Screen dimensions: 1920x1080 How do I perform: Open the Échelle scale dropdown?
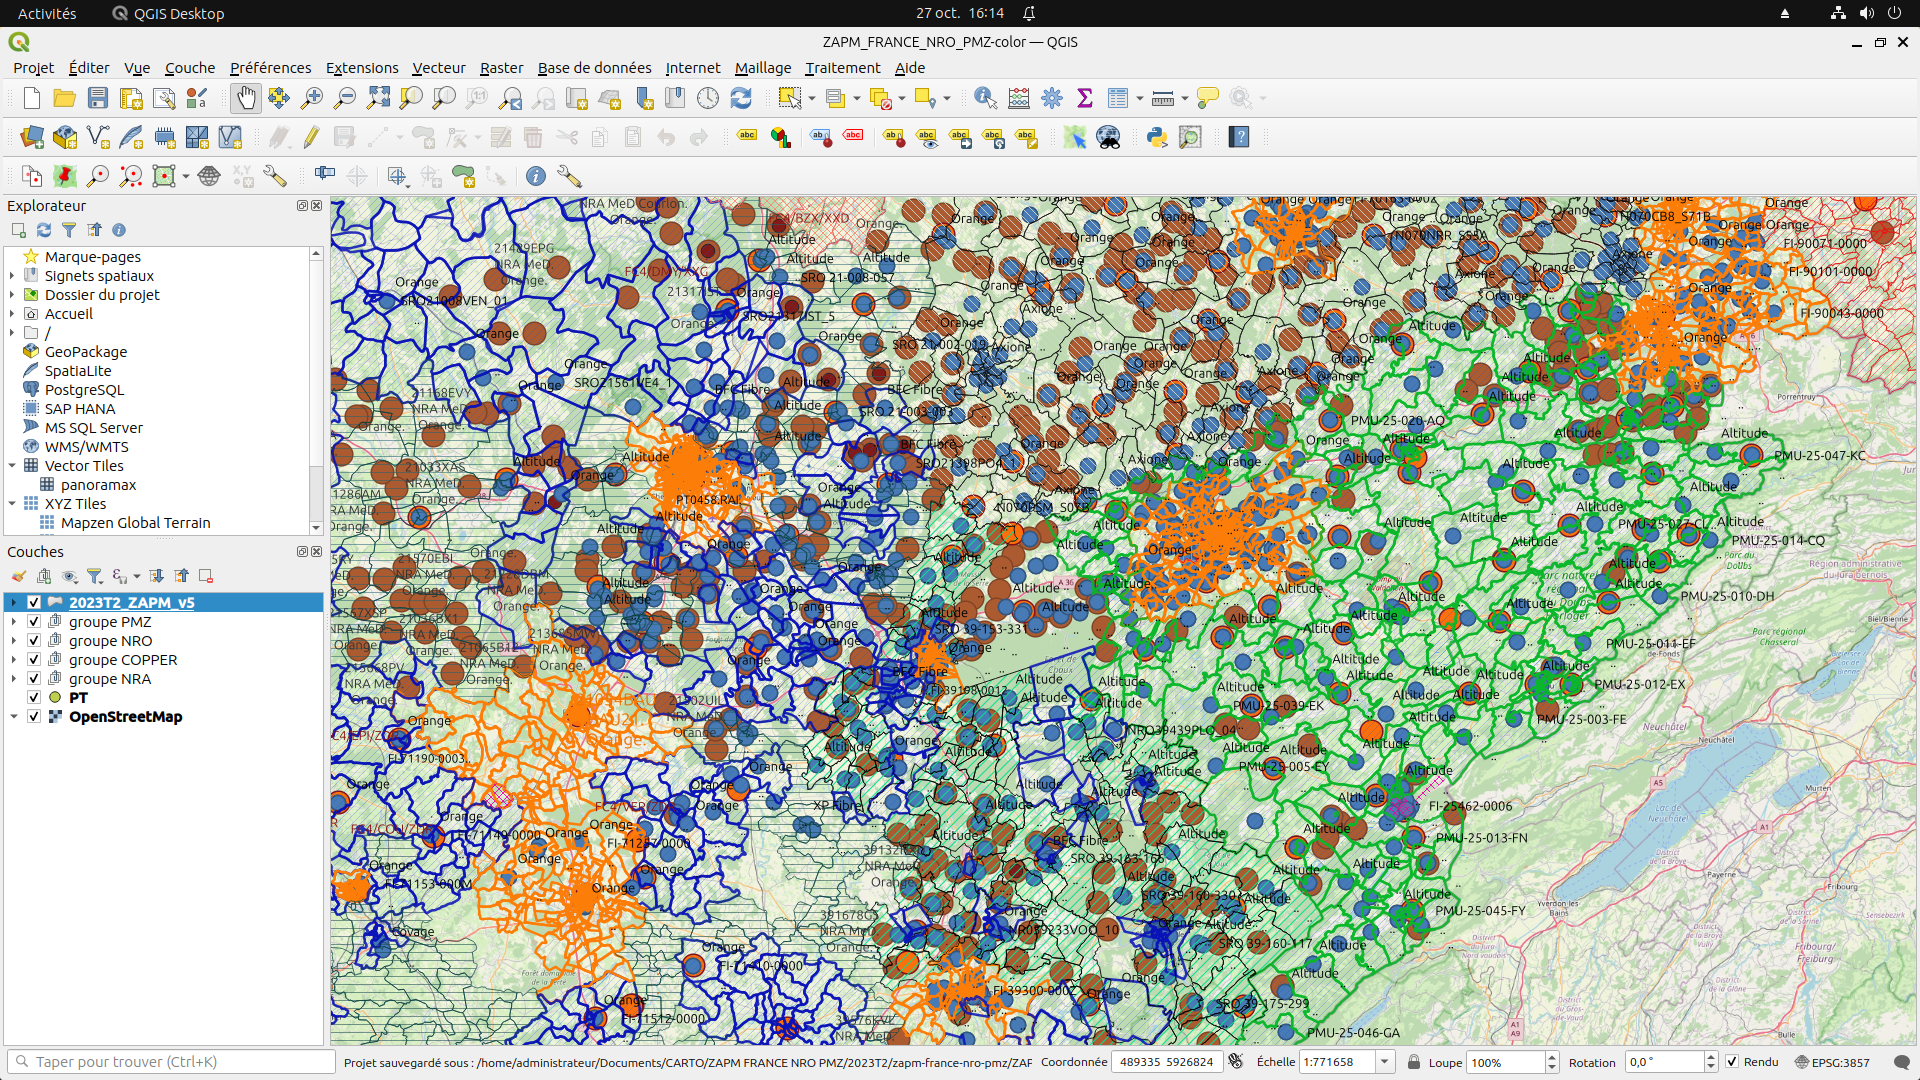(x=1385, y=1062)
